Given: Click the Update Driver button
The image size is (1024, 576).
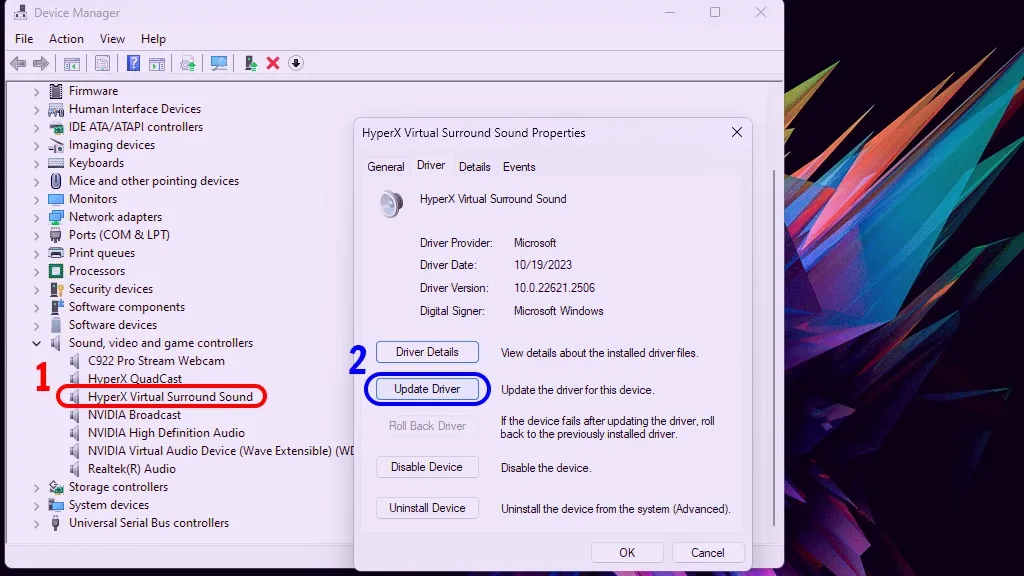Looking at the screenshot, I should (427, 389).
